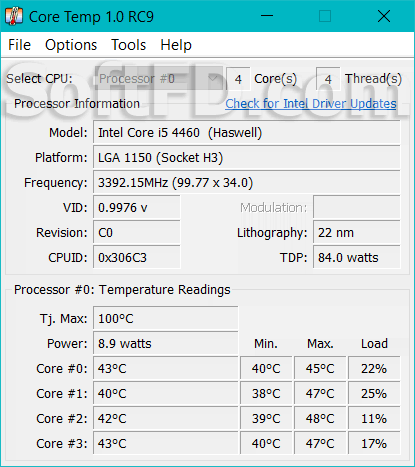This screenshot has height=467, width=415.
Task: Click the Temperature Readings group label
Action: 122,290
